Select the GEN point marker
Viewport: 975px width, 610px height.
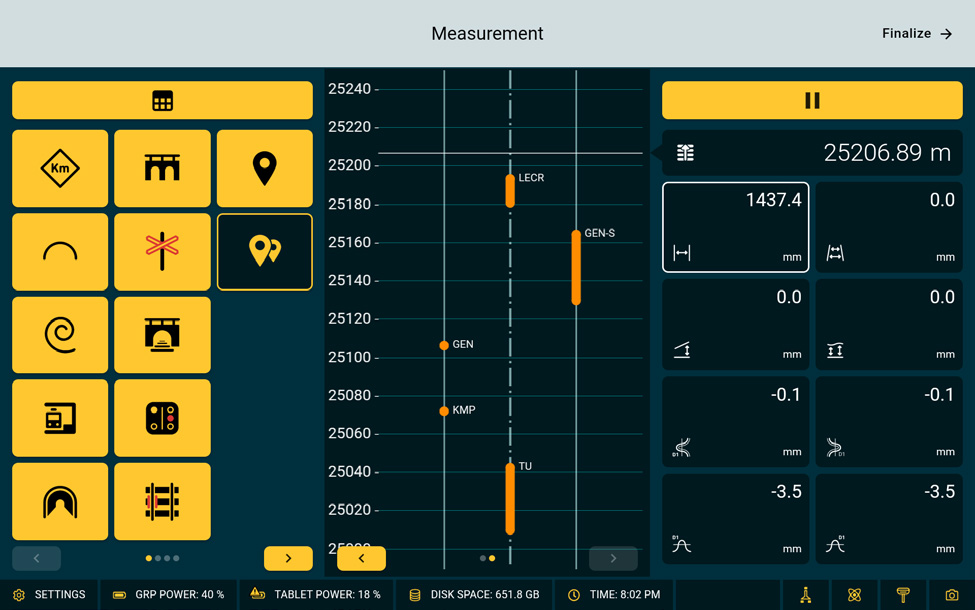[x=444, y=345]
